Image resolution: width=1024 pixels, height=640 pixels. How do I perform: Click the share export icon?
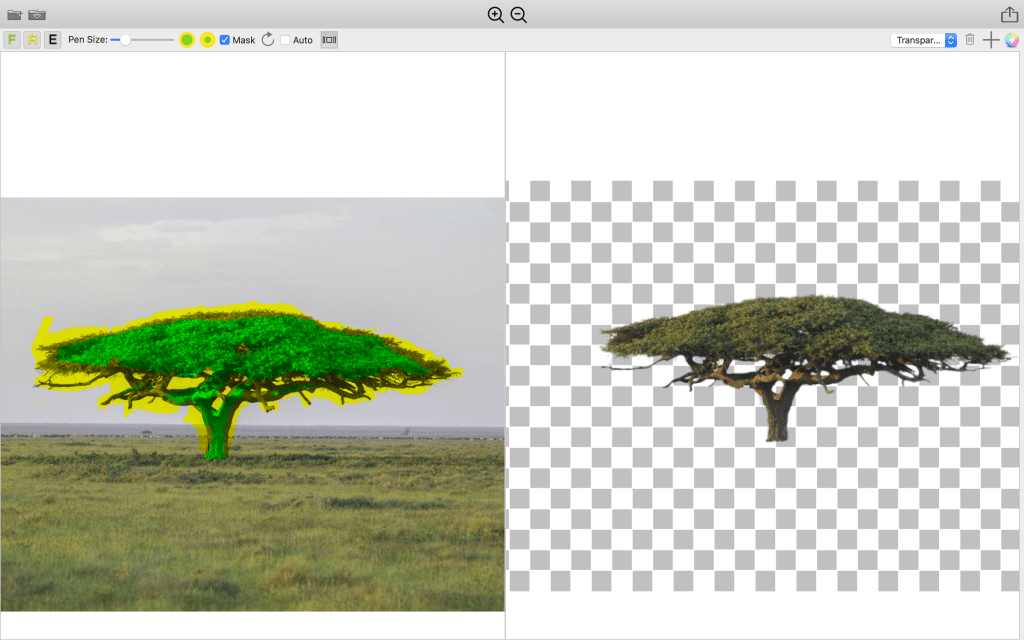[x=1009, y=15]
